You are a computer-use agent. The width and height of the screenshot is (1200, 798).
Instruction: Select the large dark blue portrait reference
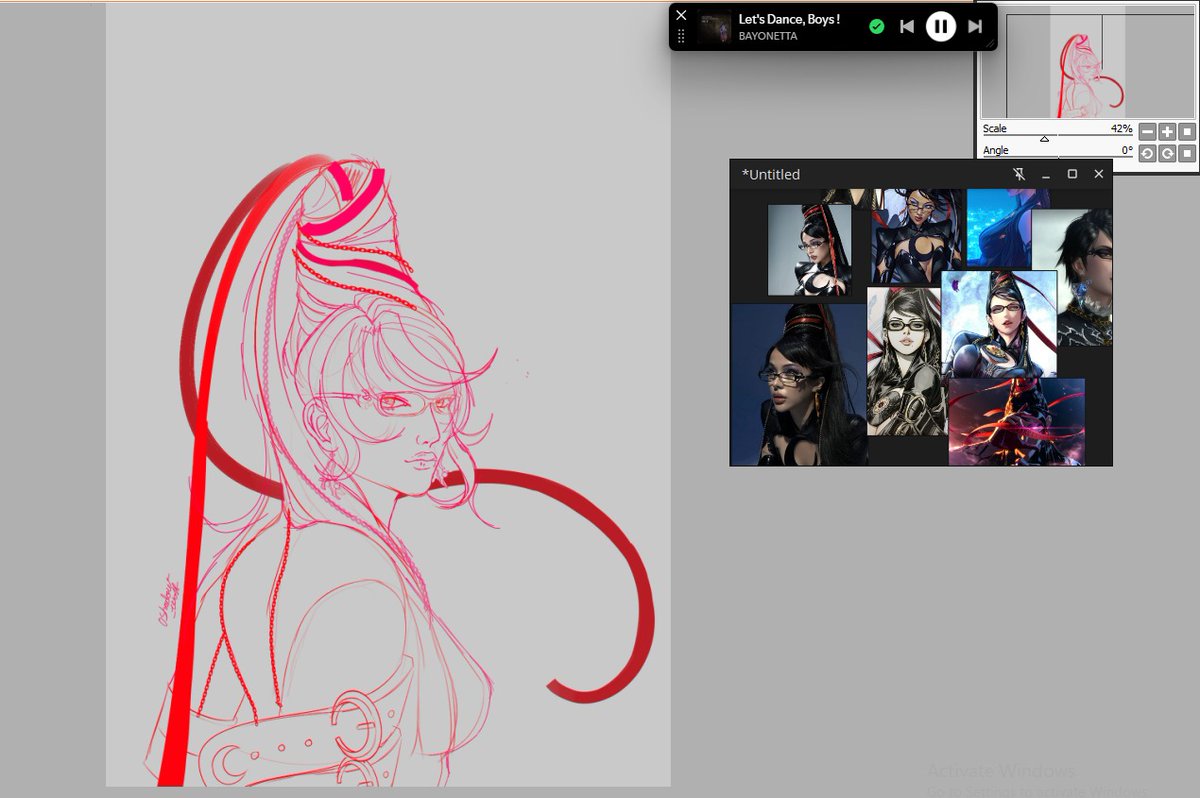click(798, 385)
